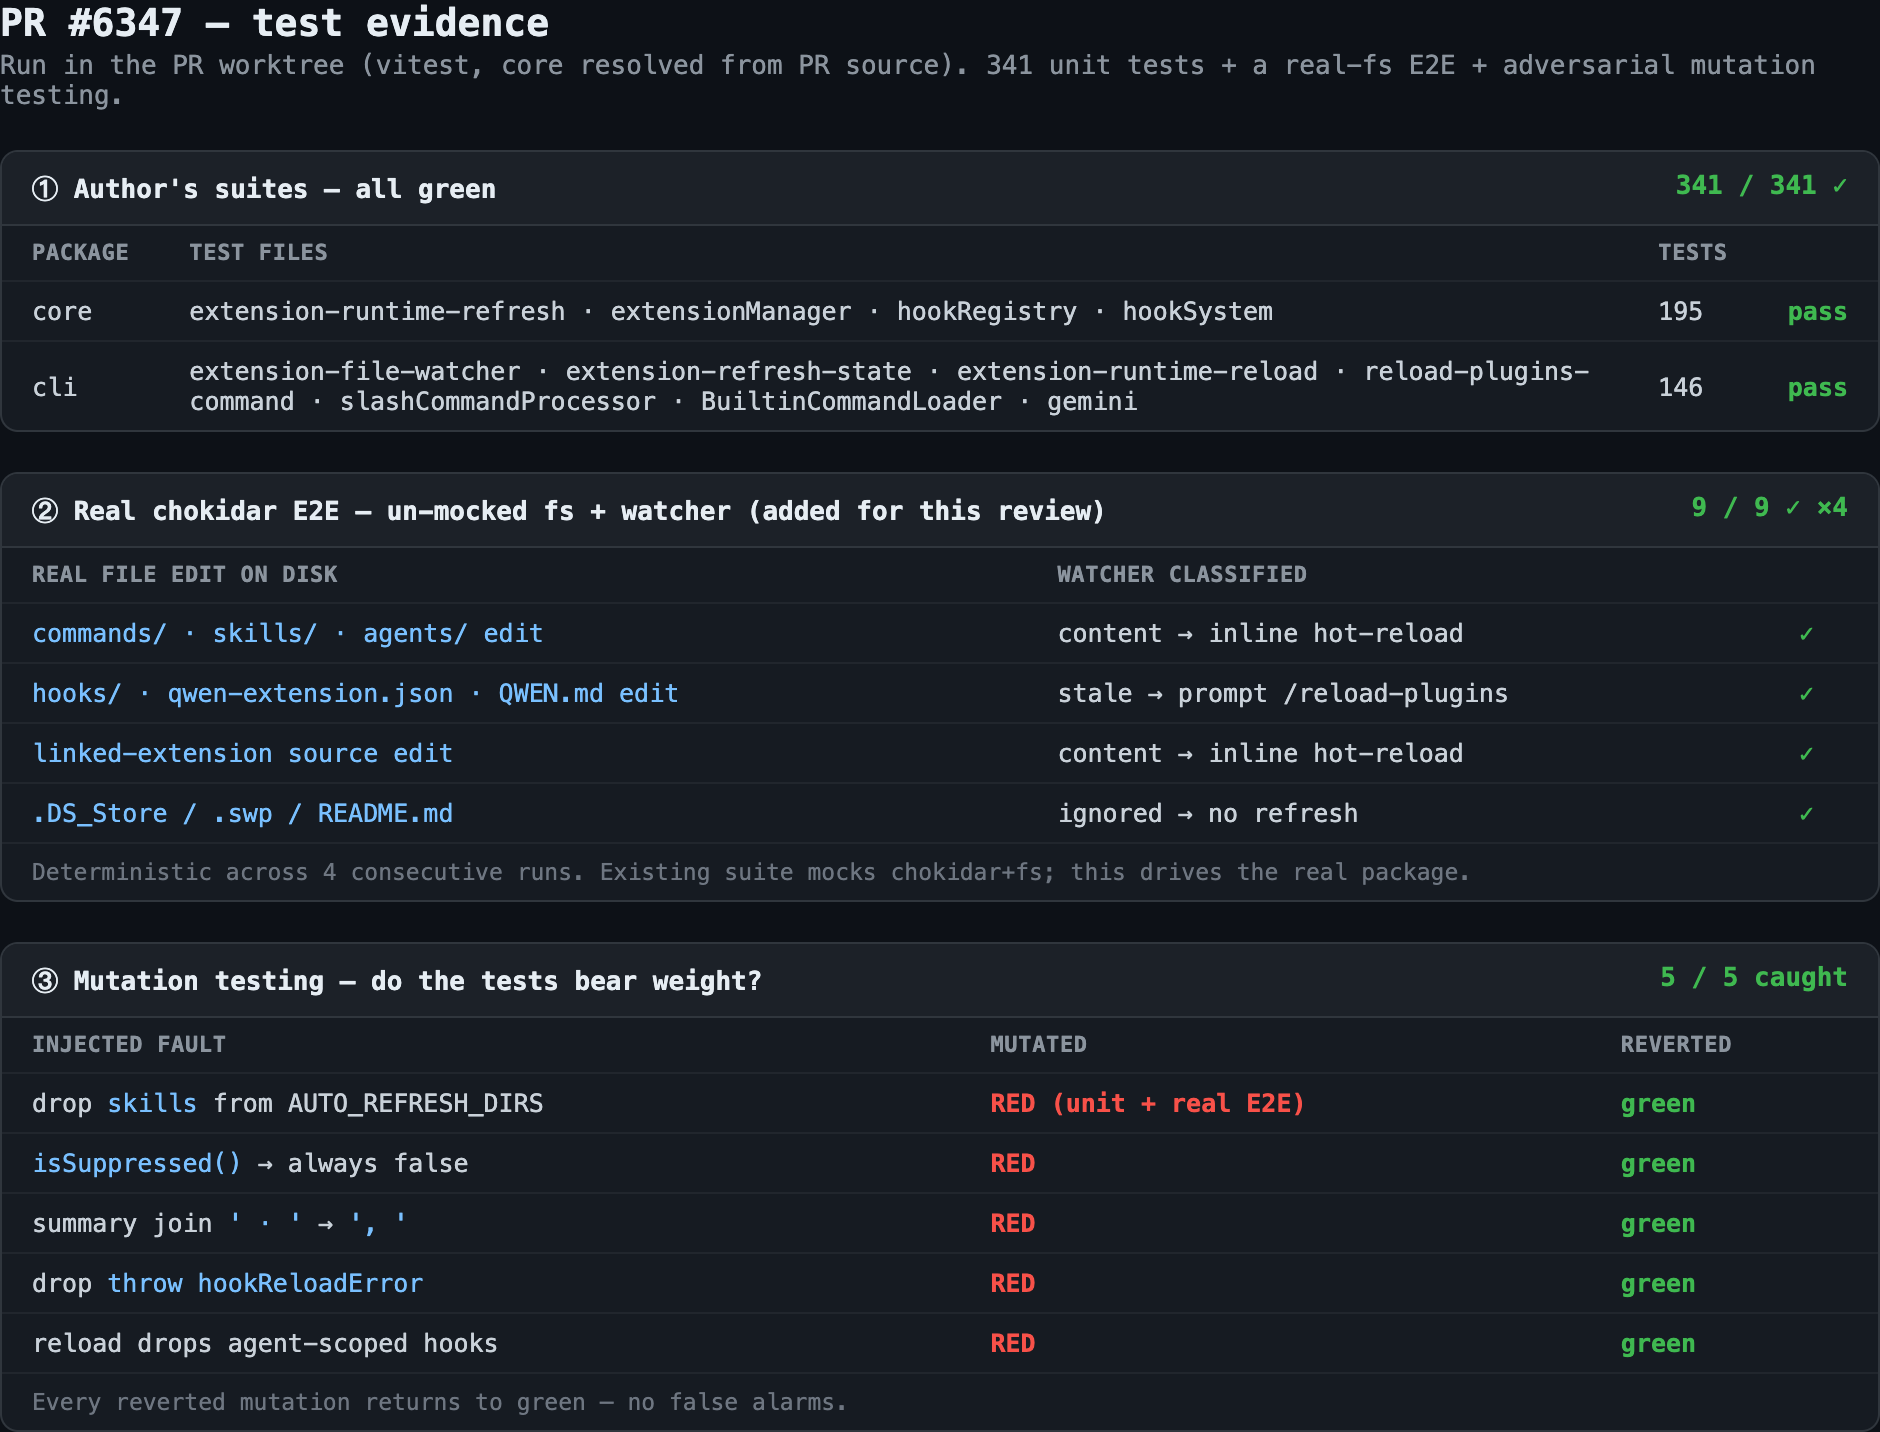Click checkmark beside stale prompt /reload-plugins
This screenshot has height=1432, width=1880.
(x=1806, y=694)
